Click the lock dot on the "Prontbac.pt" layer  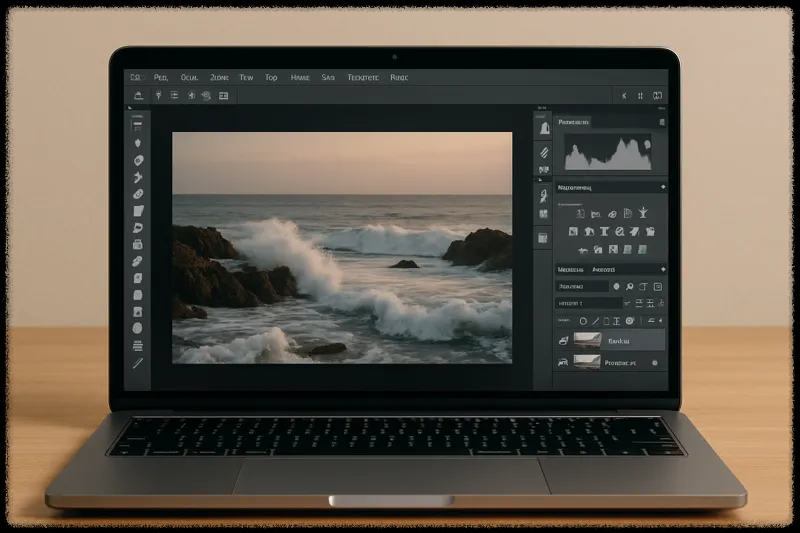click(x=655, y=363)
